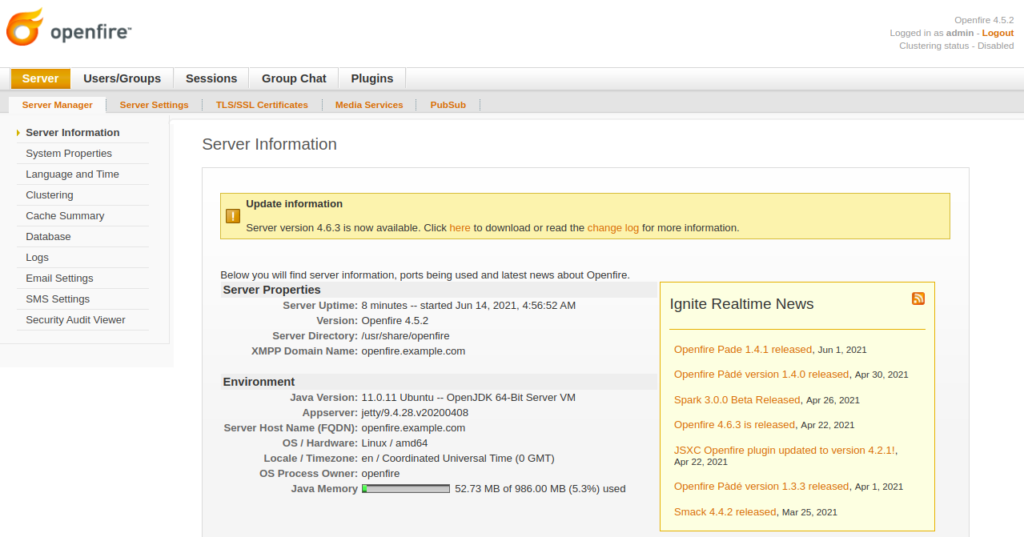Switch to Media Services subtab
Image resolution: width=1024 pixels, height=537 pixels.
click(369, 105)
